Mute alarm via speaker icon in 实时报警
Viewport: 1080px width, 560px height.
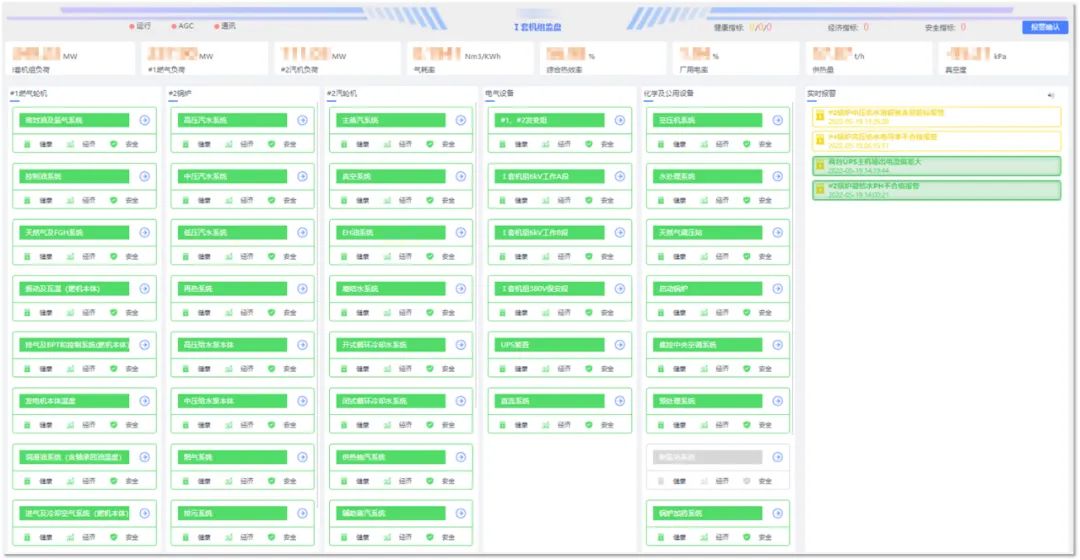click(1050, 95)
